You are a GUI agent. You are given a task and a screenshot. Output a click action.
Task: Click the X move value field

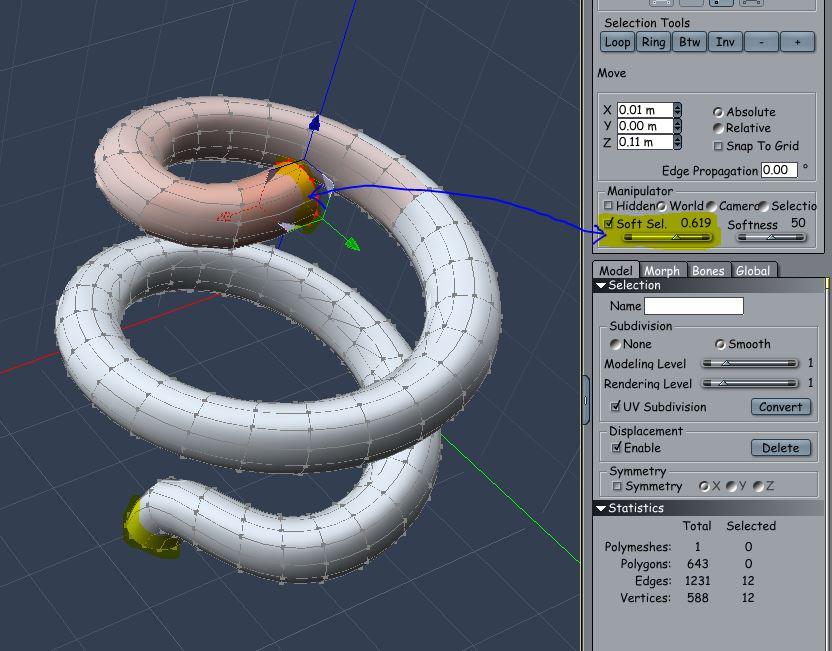point(645,110)
